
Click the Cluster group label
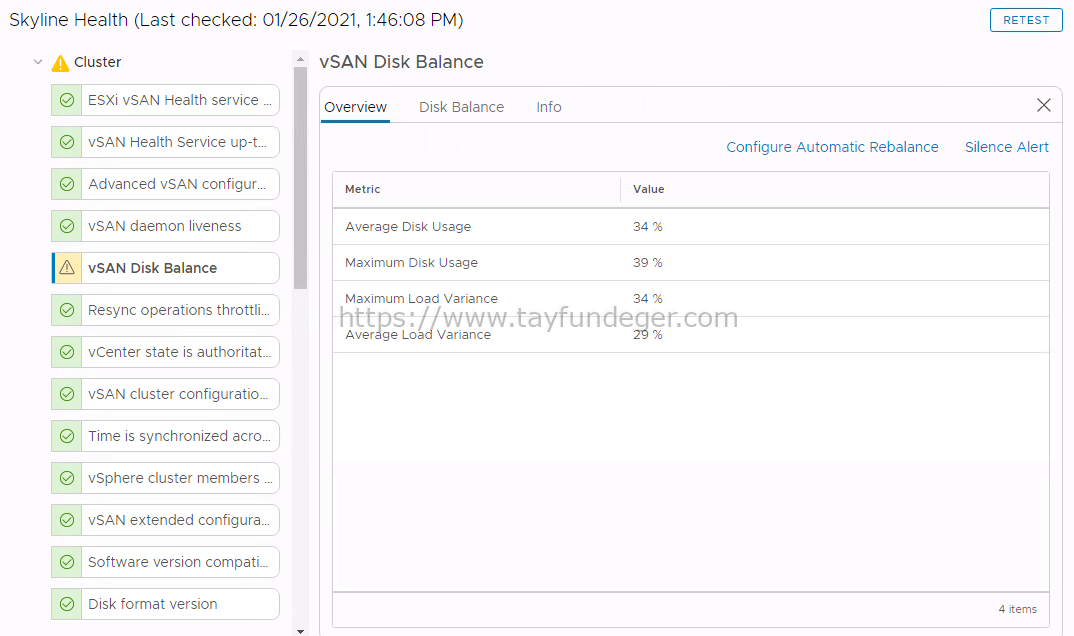coord(97,62)
